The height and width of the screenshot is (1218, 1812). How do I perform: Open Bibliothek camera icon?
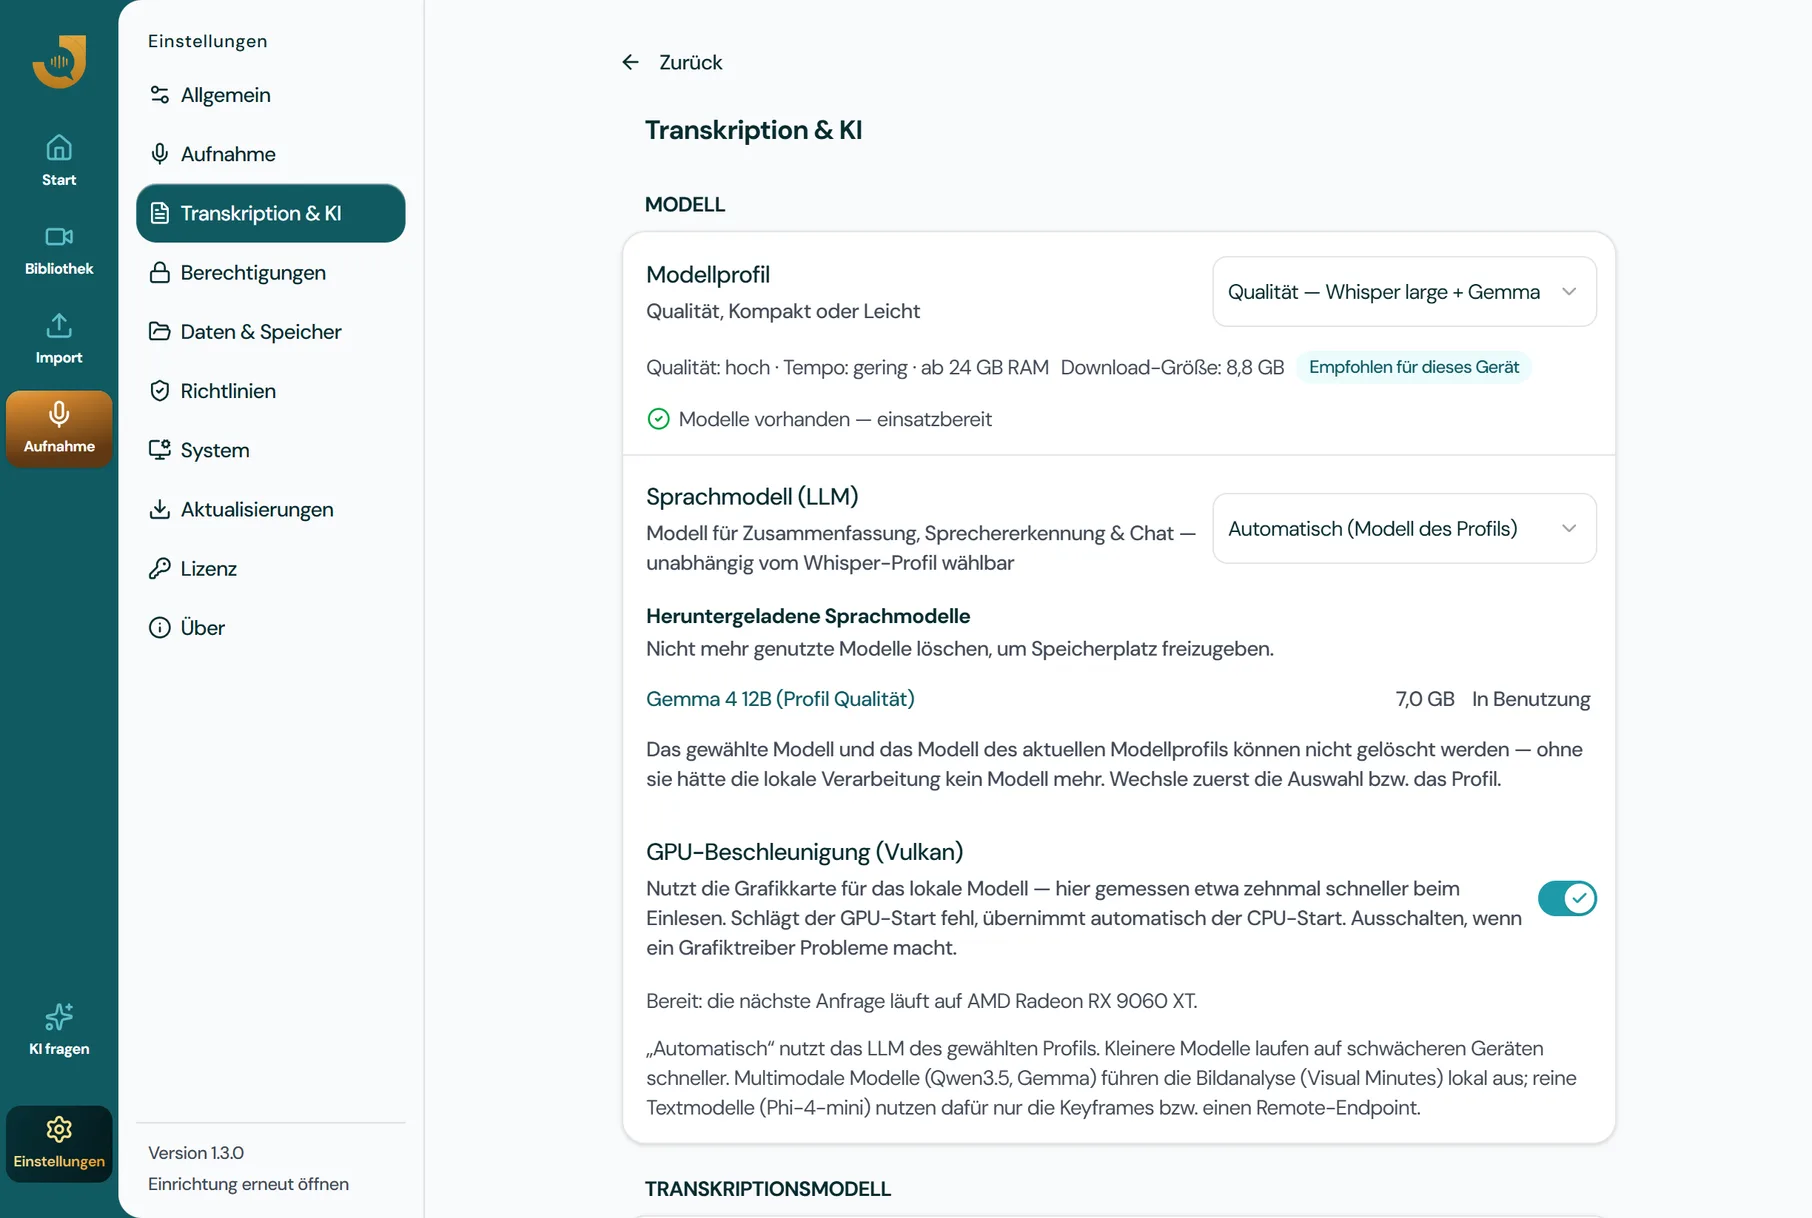click(x=59, y=237)
